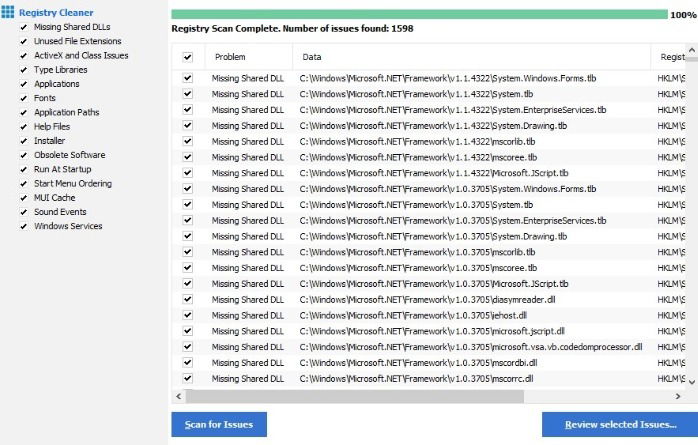698x445 pixels.
Task: Click the Registry column header
Action: click(x=669, y=57)
